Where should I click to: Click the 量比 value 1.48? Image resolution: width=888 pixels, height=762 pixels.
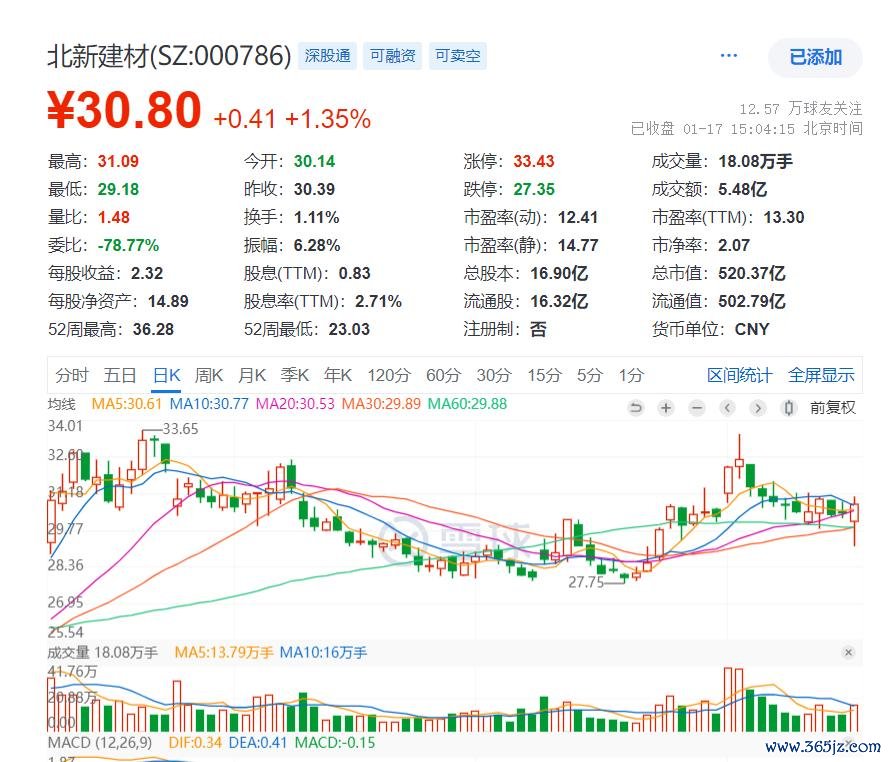(114, 217)
